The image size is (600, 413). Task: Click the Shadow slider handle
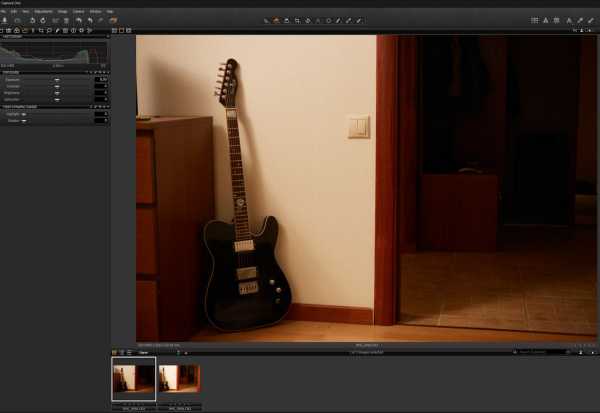click(24, 121)
